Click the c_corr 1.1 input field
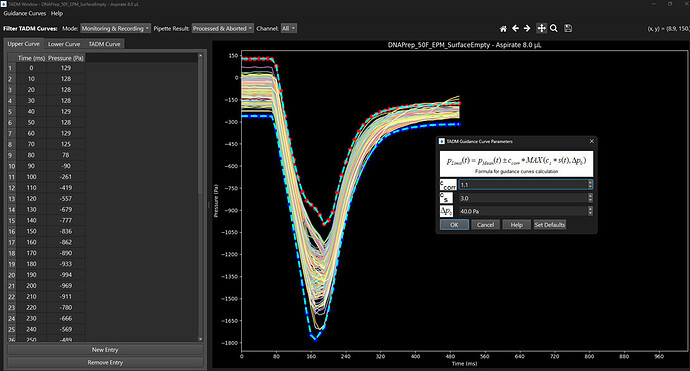690x371 pixels. 523,185
